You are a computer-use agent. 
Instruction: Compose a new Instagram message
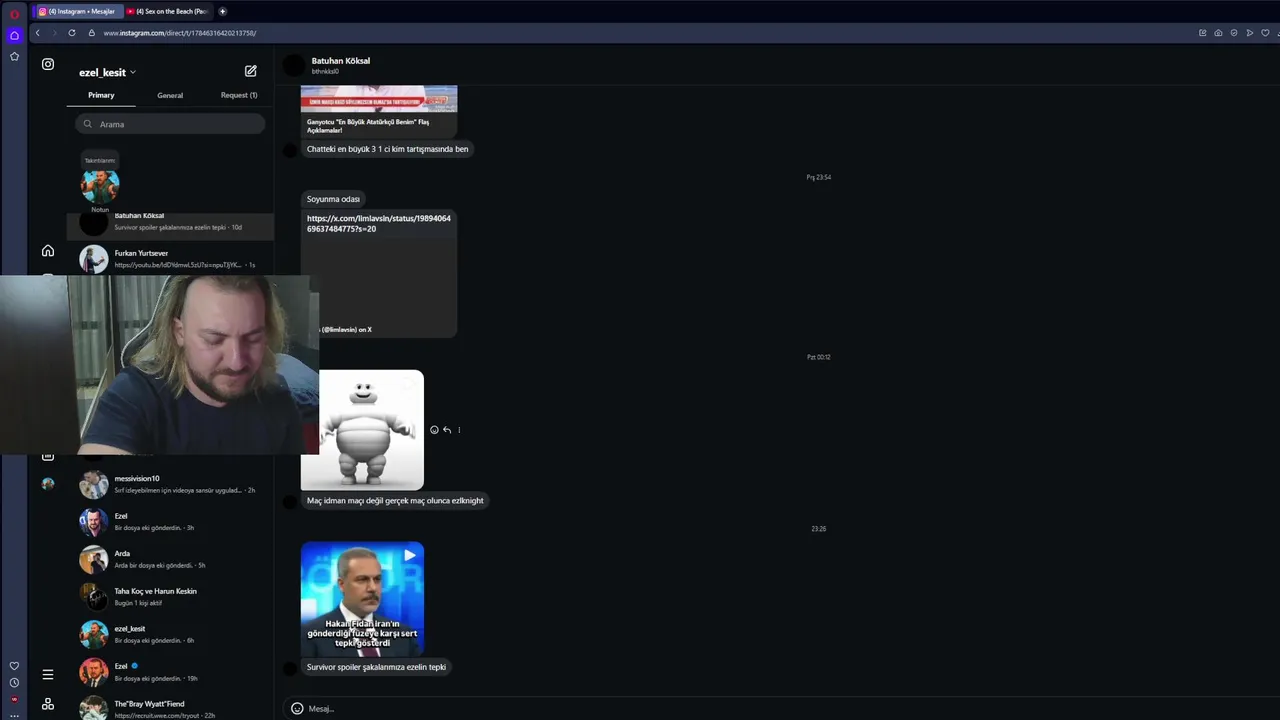click(251, 71)
